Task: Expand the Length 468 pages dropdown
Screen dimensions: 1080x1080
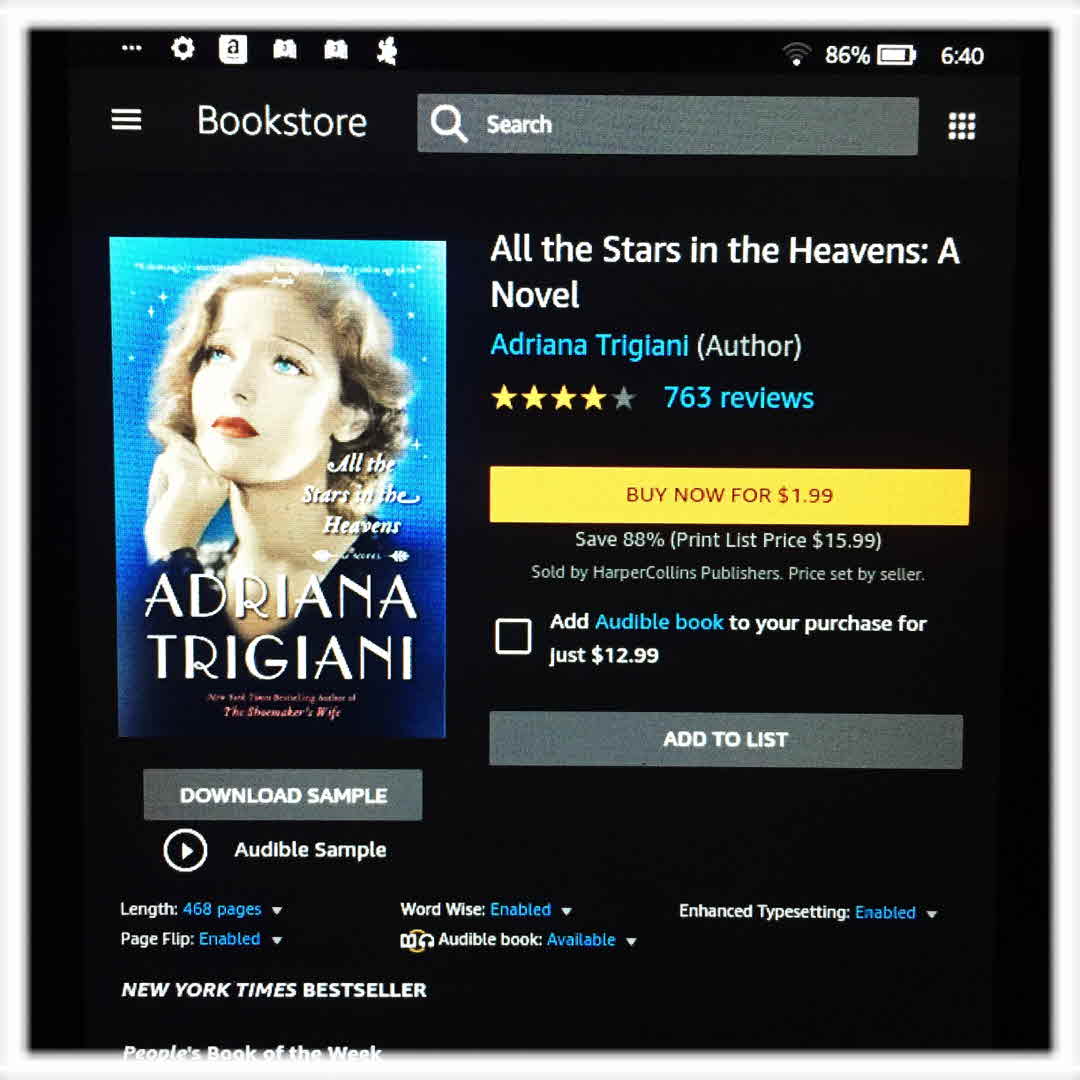Action: 277,911
